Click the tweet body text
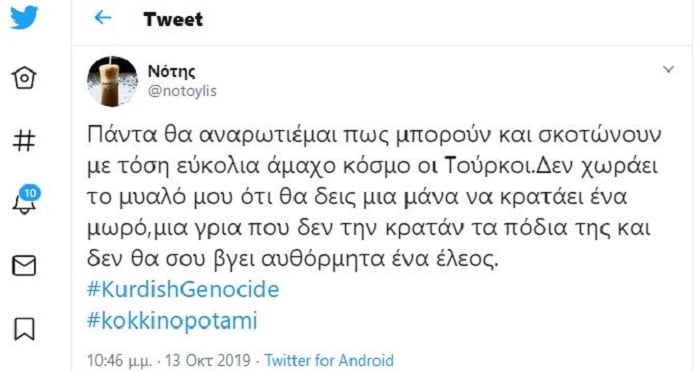The width and height of the screenshot is (700, 371). click(374, 196)
